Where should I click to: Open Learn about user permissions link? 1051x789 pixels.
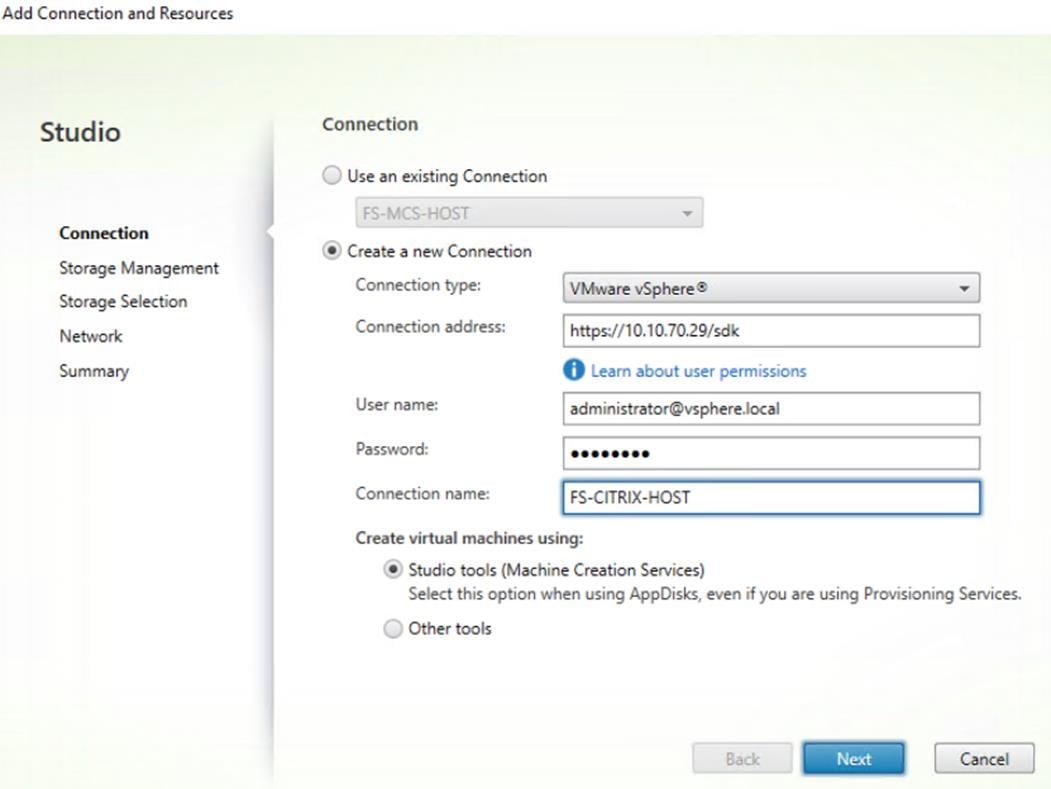[x=698, y=371]
